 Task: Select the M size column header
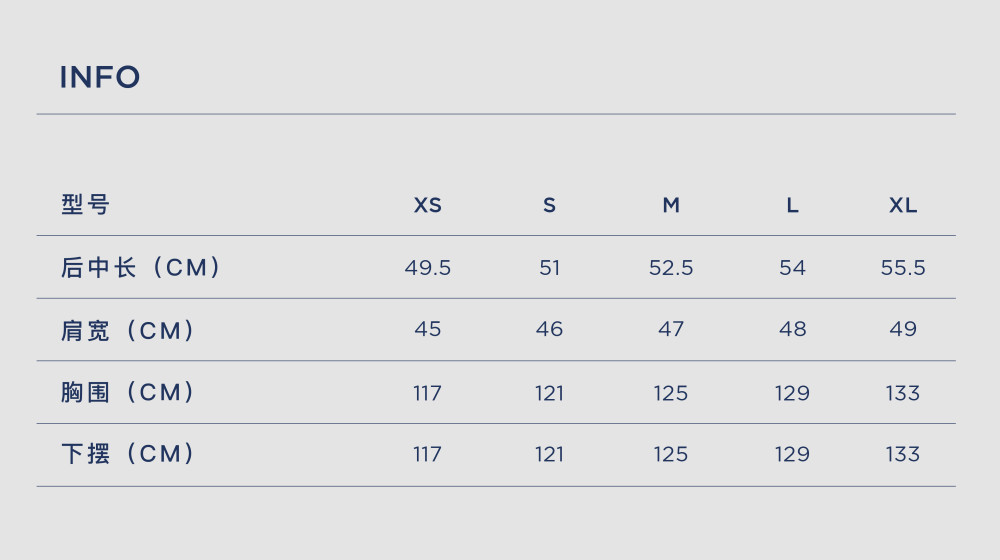coord(671,205)
